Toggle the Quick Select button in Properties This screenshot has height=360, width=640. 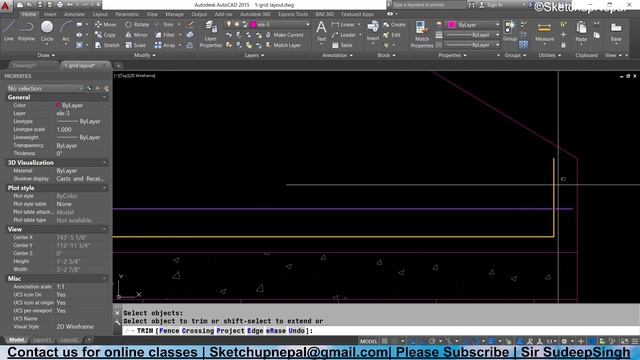[x=106, y=88]
